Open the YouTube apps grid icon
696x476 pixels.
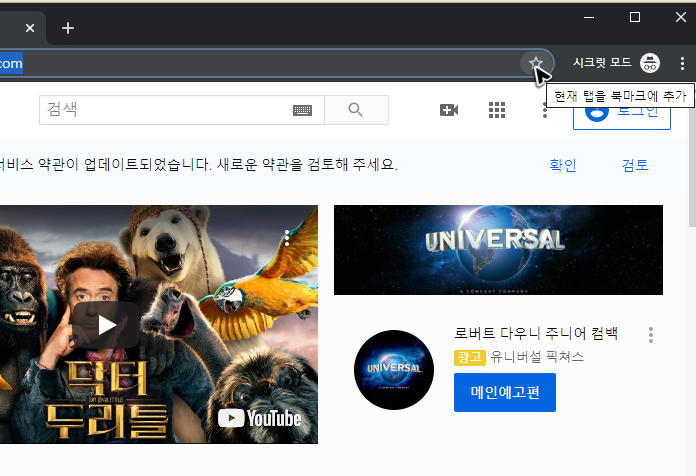pos(497,110)
